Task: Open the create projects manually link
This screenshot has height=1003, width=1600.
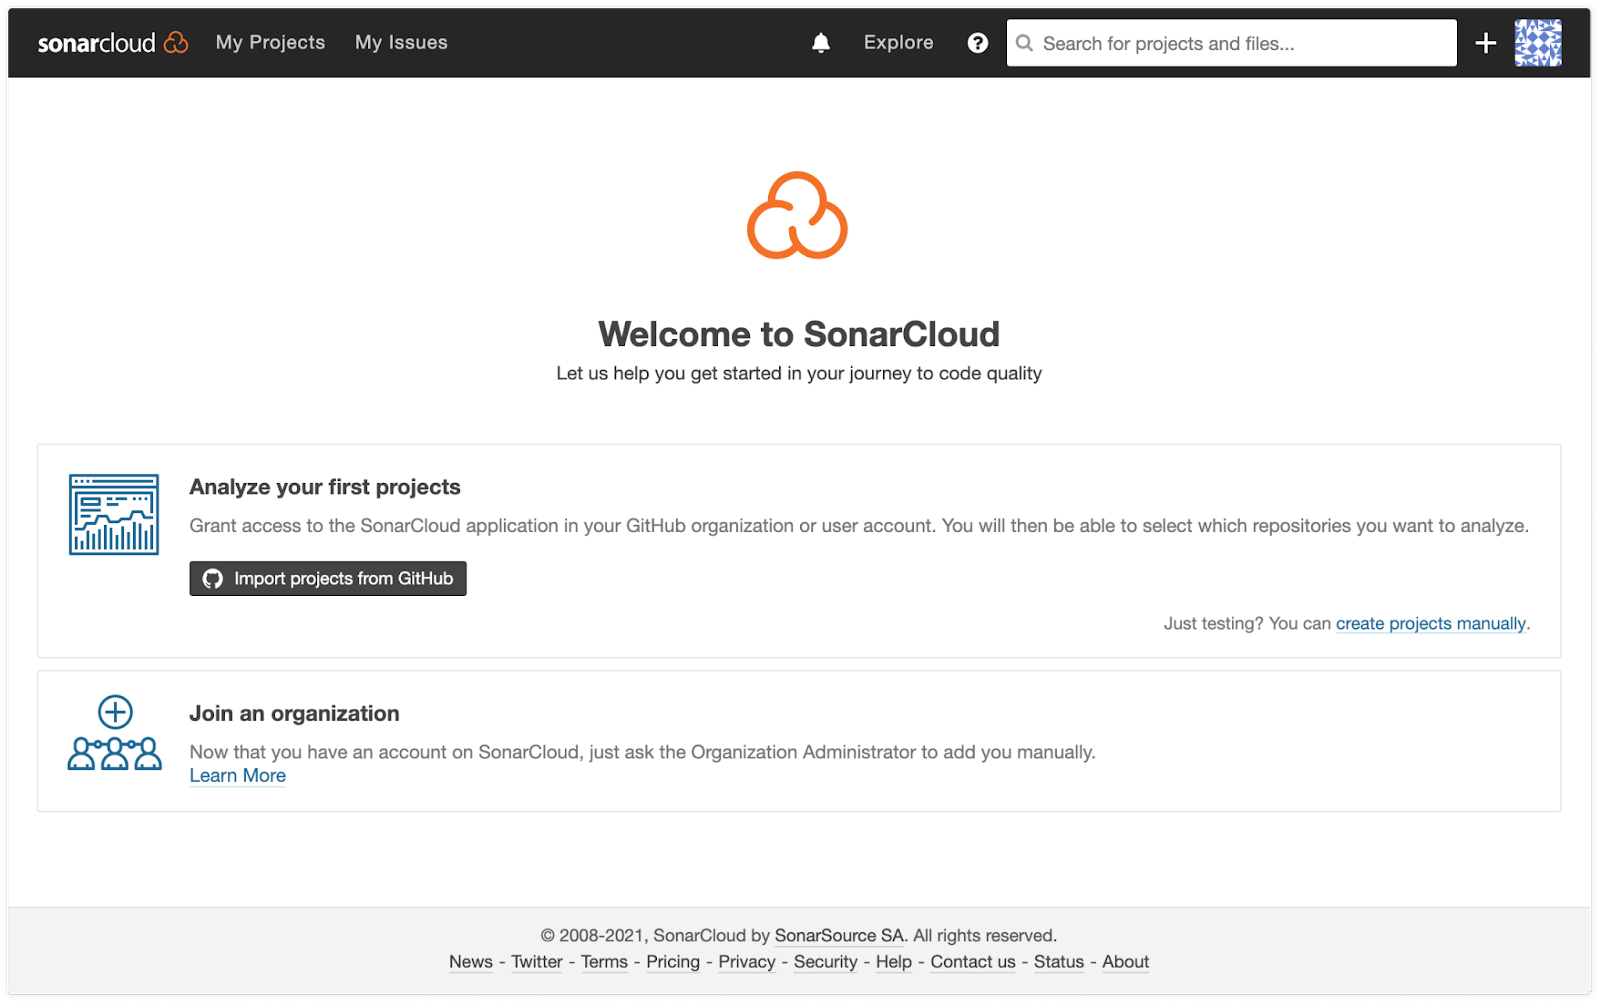Action: (1430, 623)
